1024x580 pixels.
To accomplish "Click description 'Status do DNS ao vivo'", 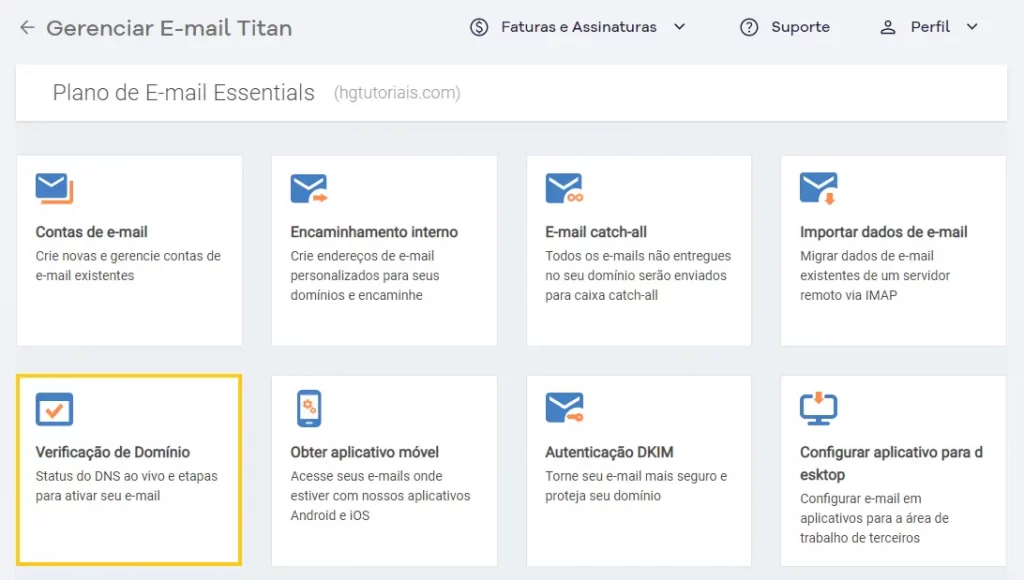I will click(x=127, y=486).
